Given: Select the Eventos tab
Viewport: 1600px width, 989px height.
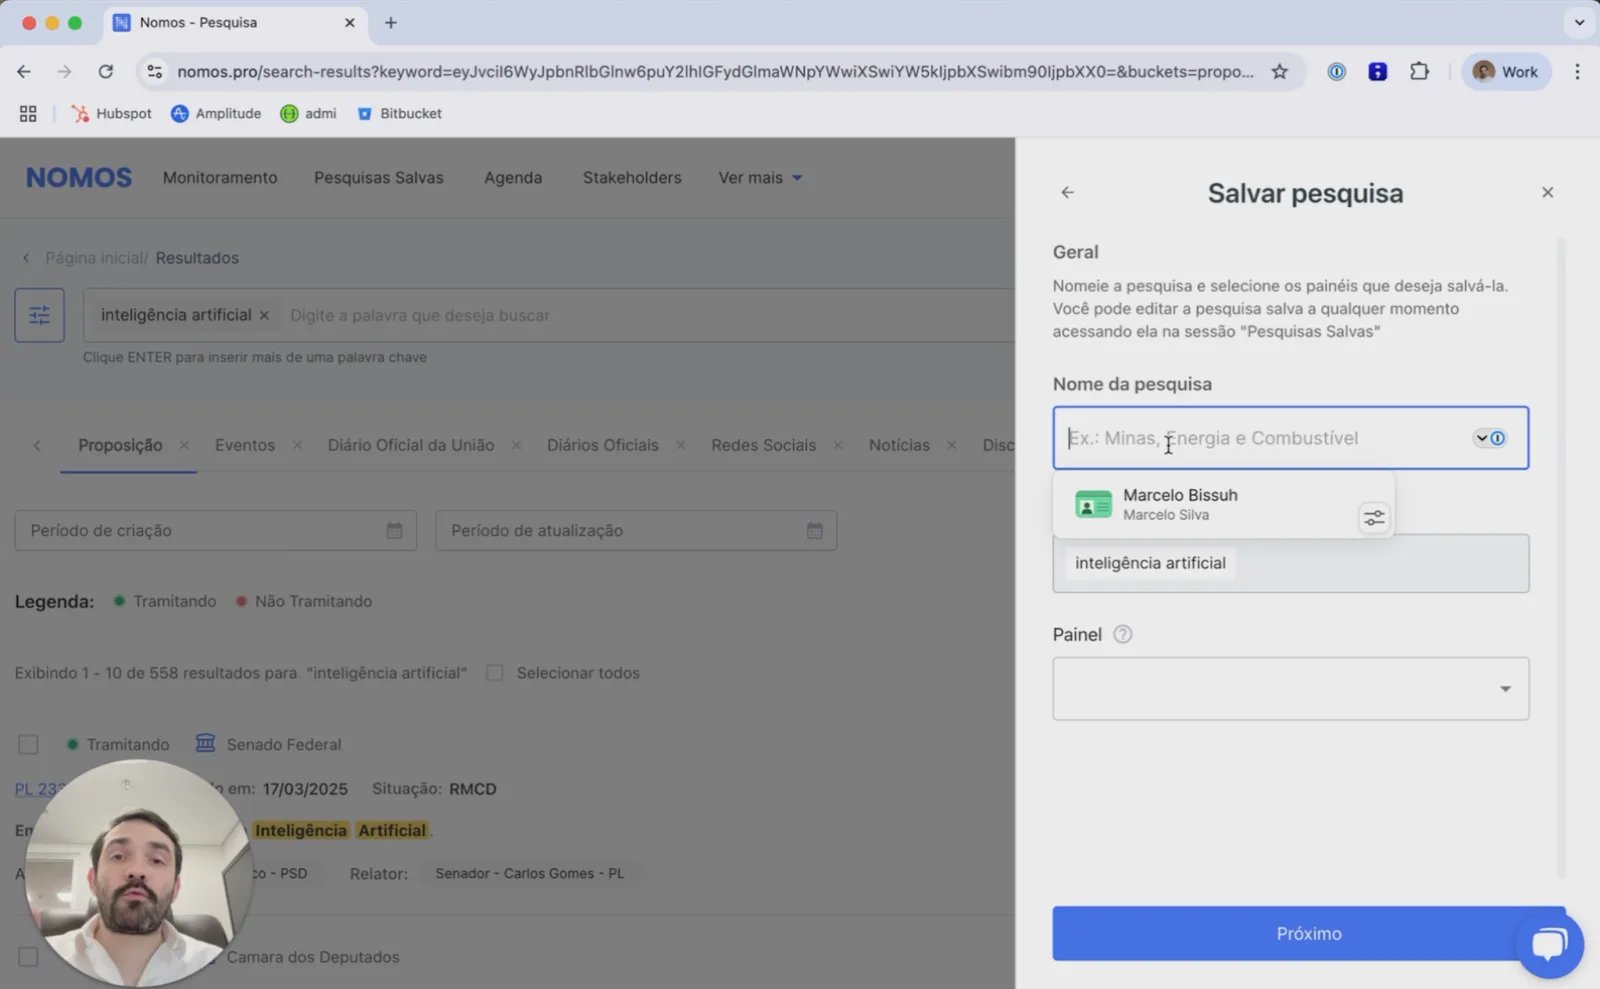Looking at the screenshot, I should point(245,445).
